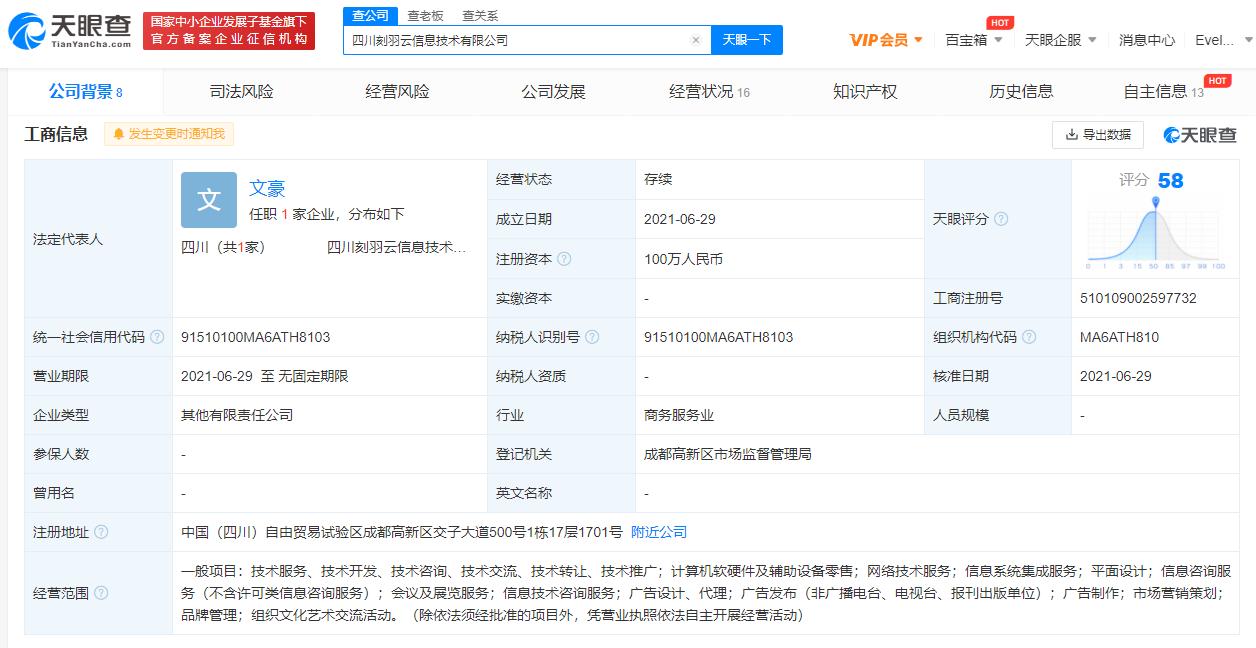
Task: Click the 工商信息 section heading
Action: coord(56,134)
